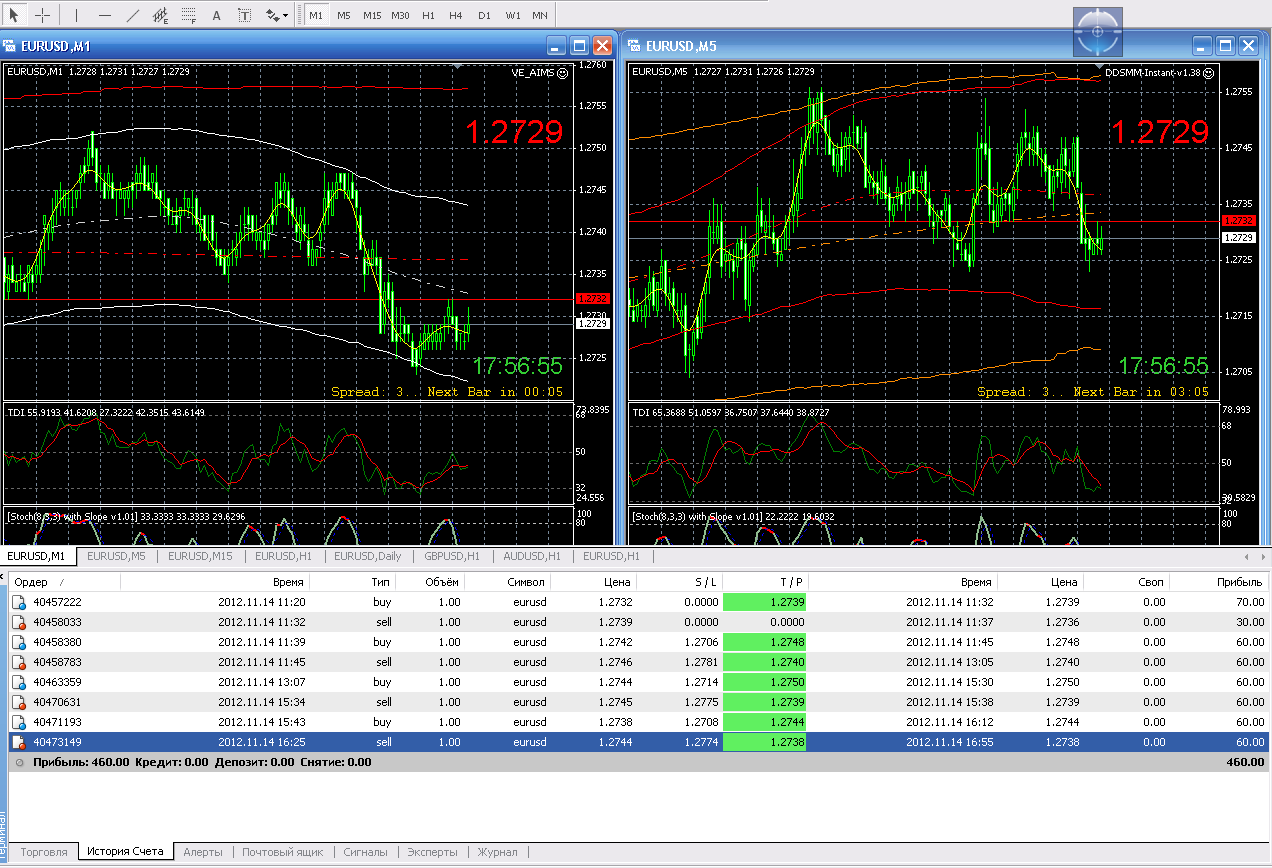
Task: Pick the horizontal line drawing tool
Action: pos(105,15)
